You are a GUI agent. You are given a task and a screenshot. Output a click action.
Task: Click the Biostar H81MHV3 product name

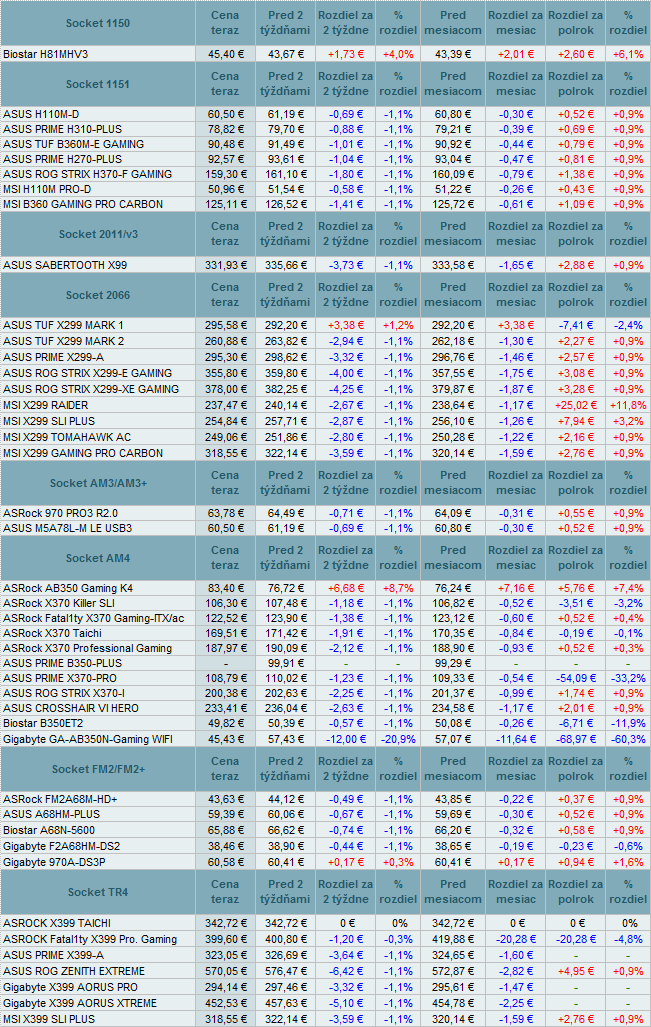[46, 53]
